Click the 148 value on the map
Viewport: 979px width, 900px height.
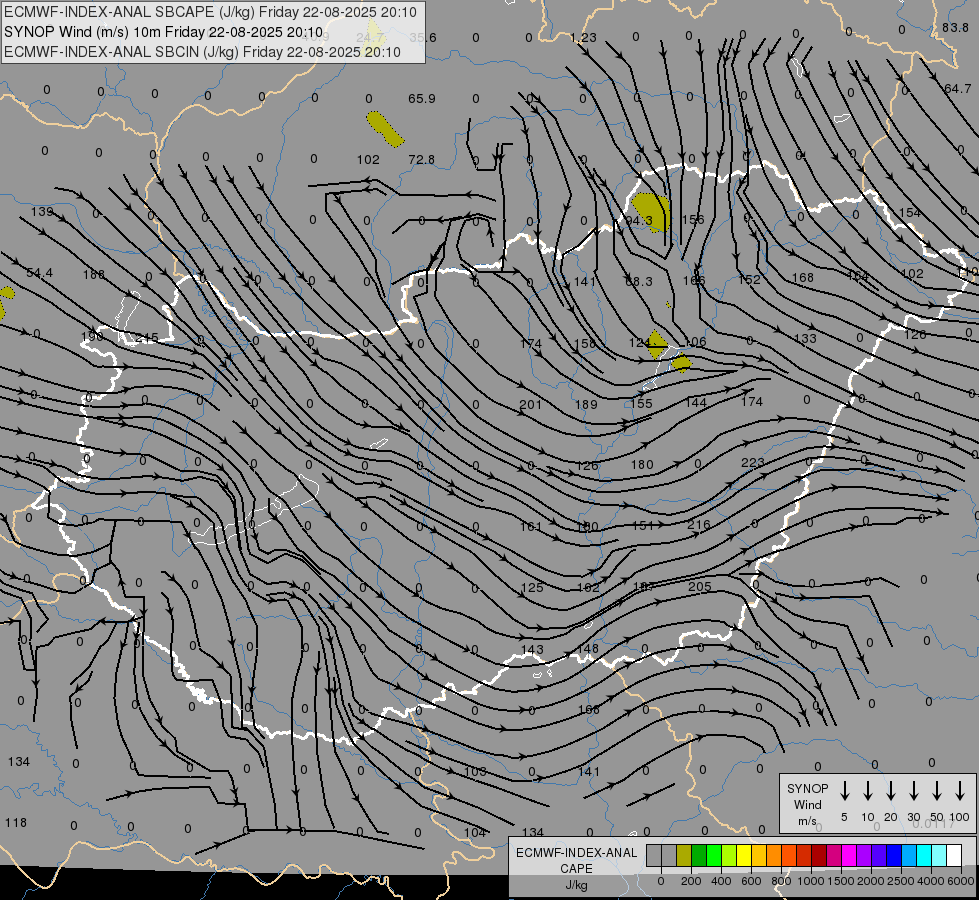pyautogui.click(x=588, y=649)
